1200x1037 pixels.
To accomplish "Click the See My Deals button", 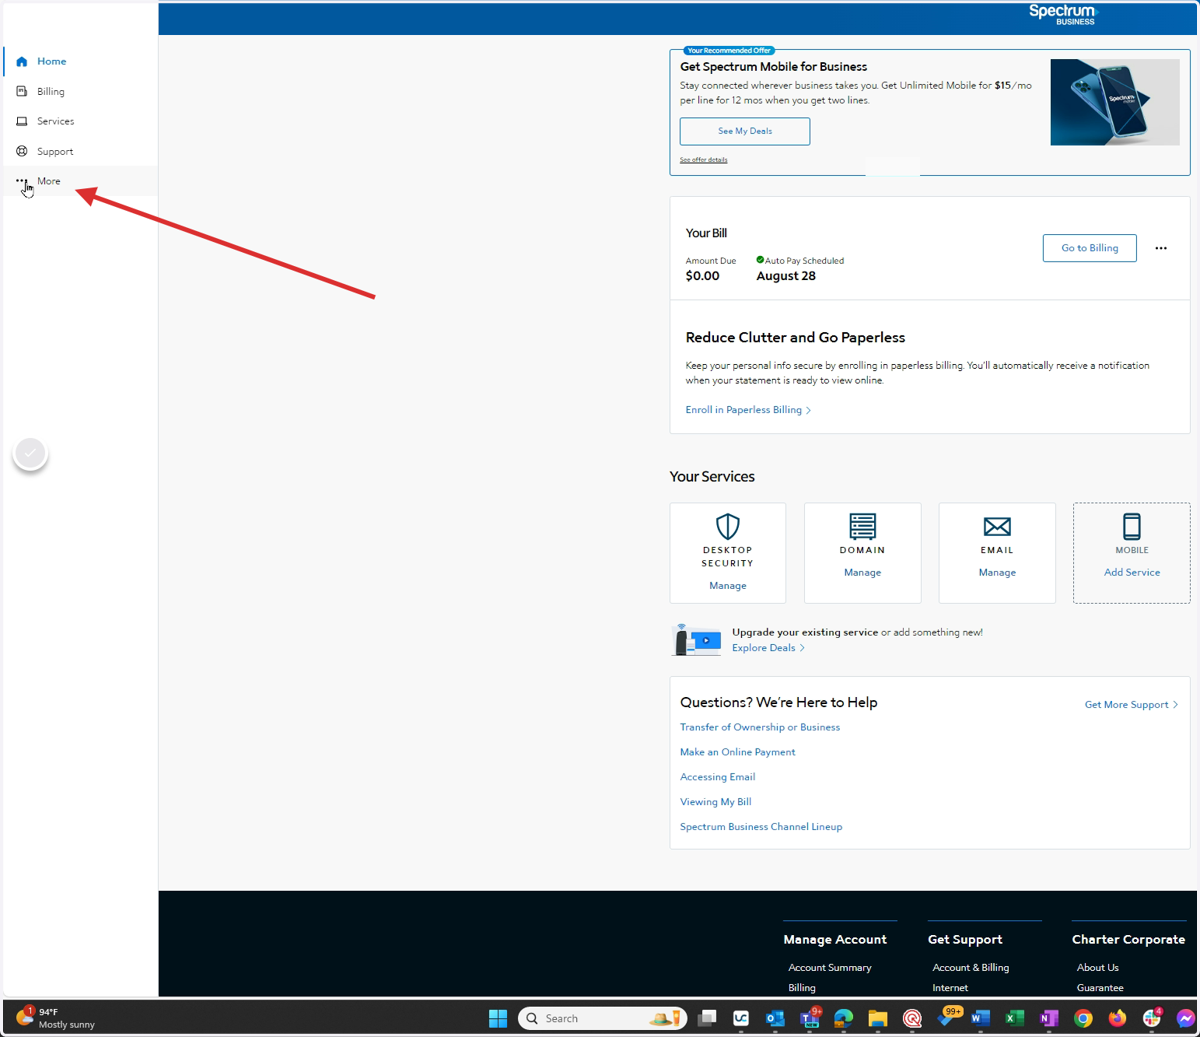I will coord(745,131).
